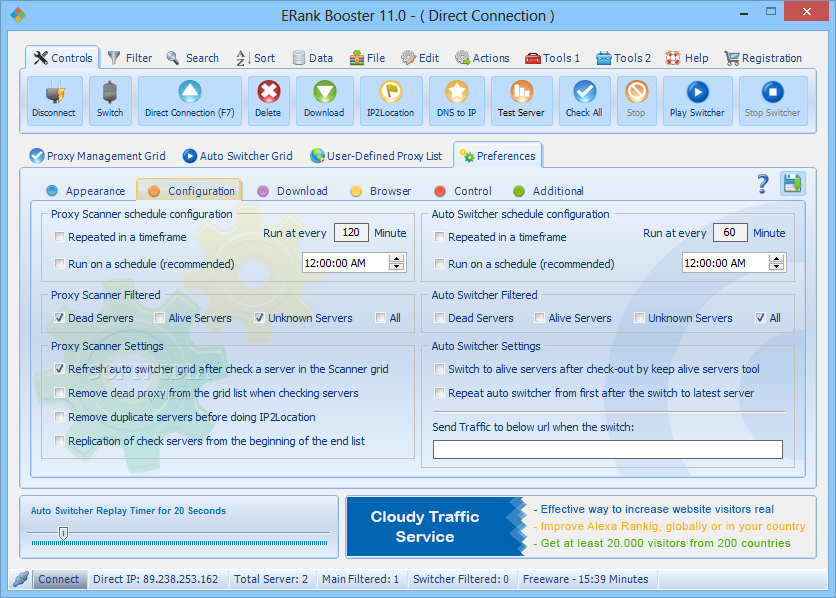836x598 pixels.
Task: Open the Cloudy Traffic Service banner
Action: (x=581, y=527)
